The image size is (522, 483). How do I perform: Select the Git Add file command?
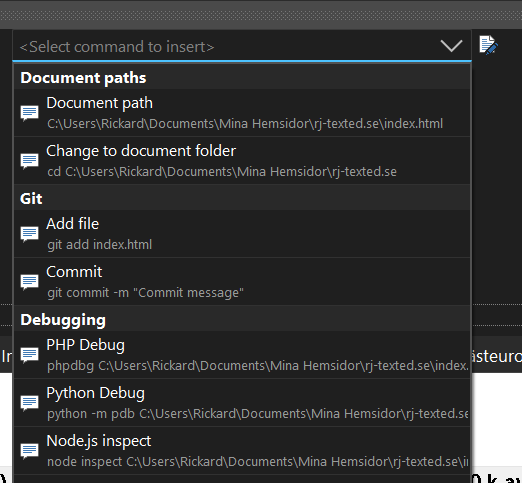(242, 233)
